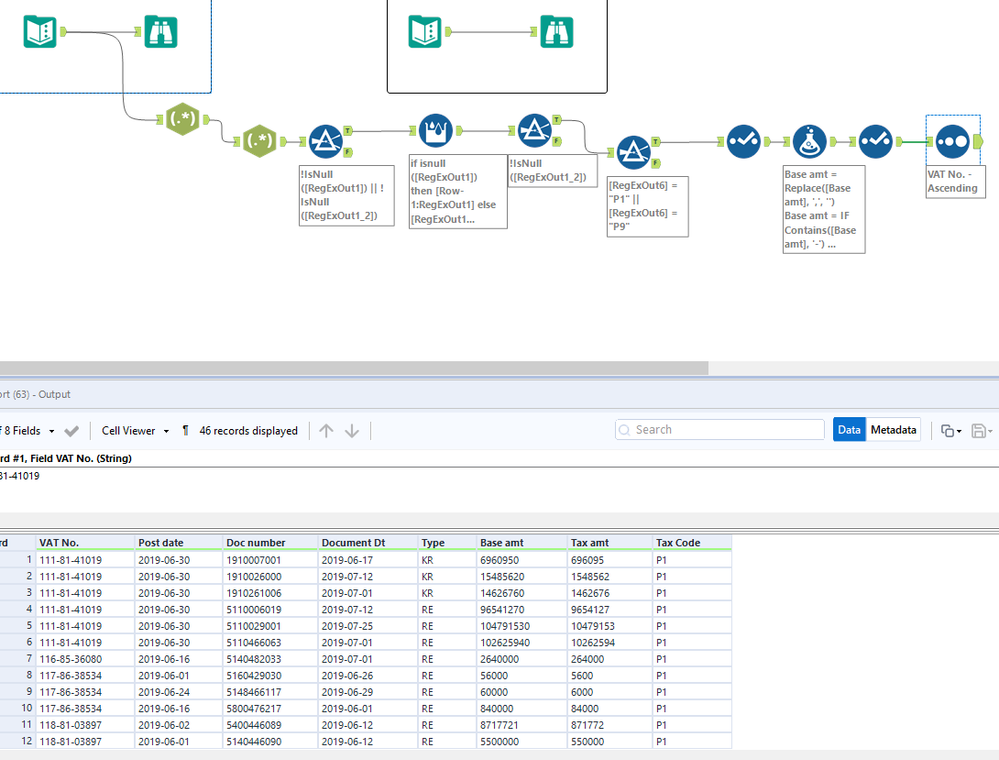Screen dimensions: 999x760
Task: Click the Document Dt column header
Action: pyautogui.click(x=368, y=543)
